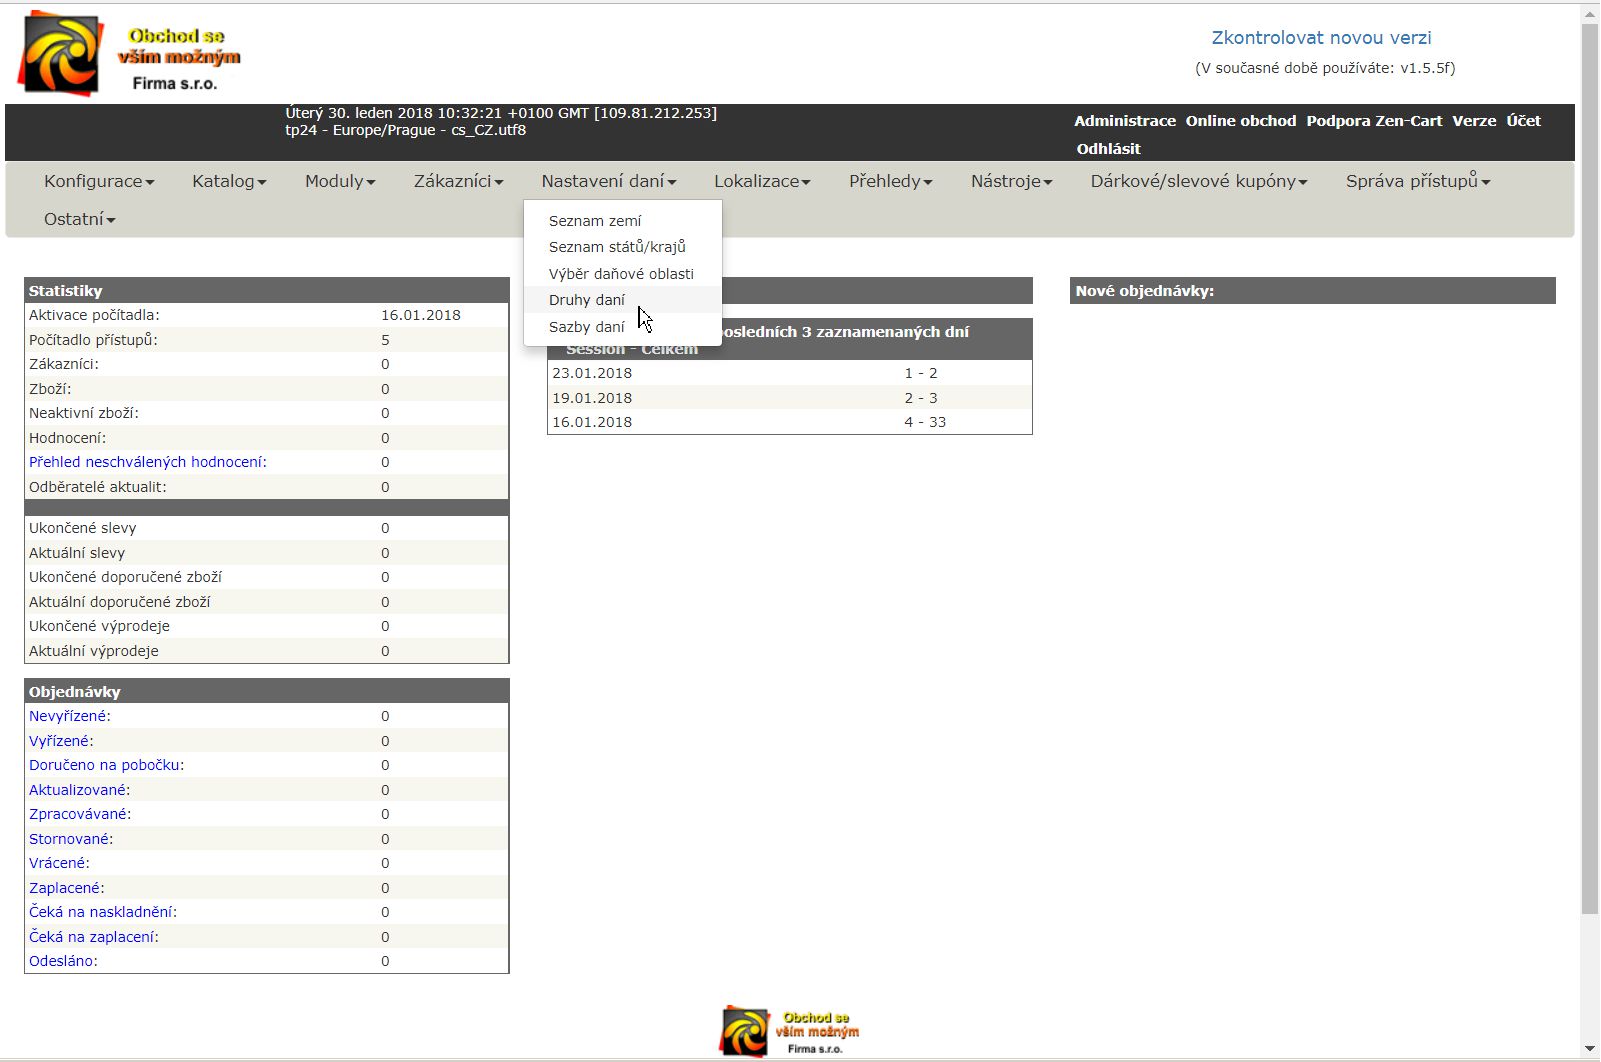Viewport: 1601px width, 1062px height.
Task: Open the Katalog dropdown menu
Action: click(229, 181)
